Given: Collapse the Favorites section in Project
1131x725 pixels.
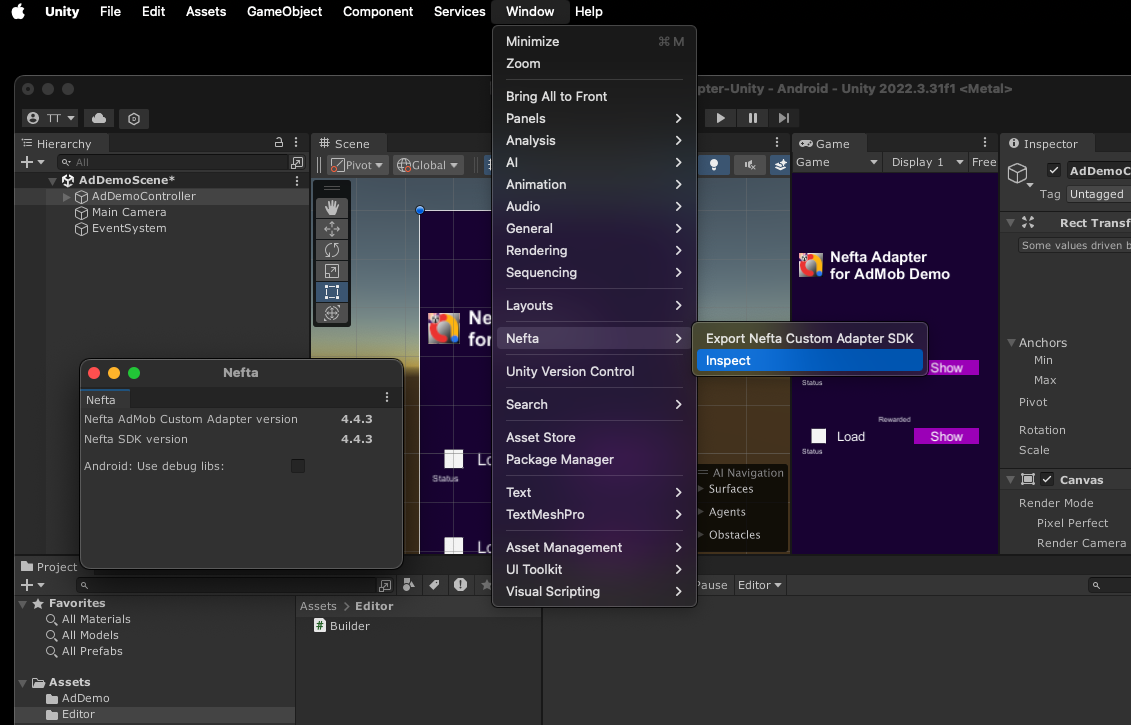Looking at the screenshot, I should pos(23,604).
